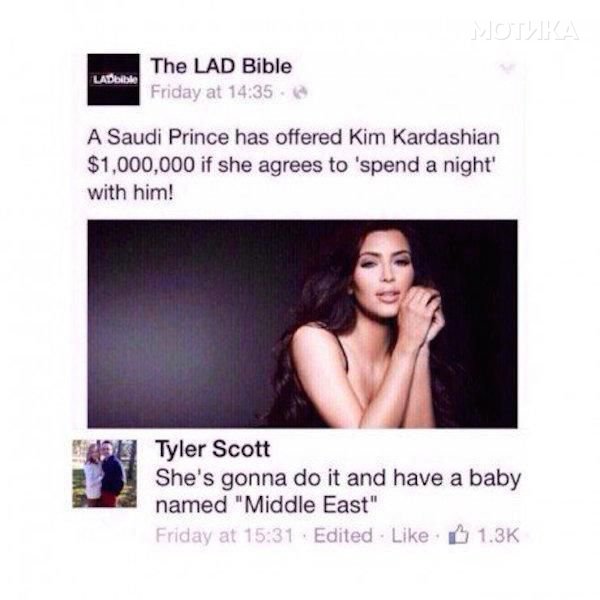
Task: Click the post text about Saudi Prince
Action: click(x=293, y=165)
